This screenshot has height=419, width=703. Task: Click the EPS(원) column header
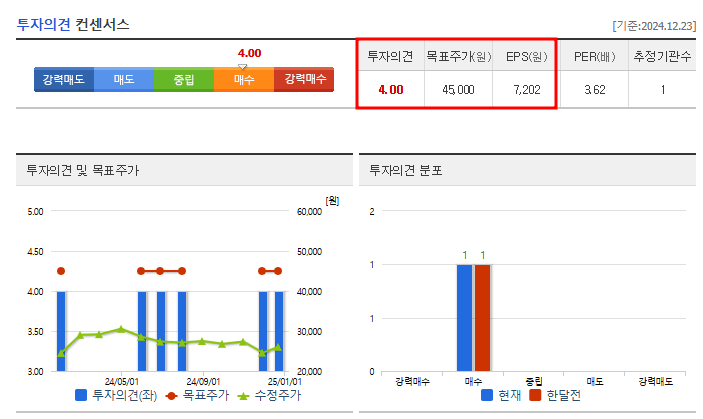click(526, 56)
